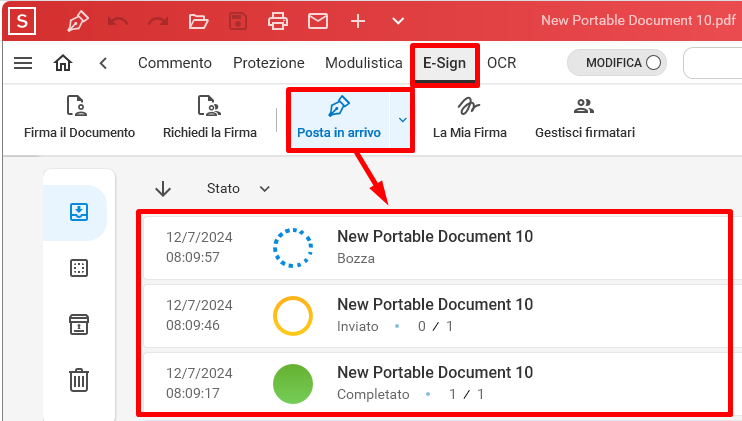Open Gestisci firmatari
Viewport: 742px width, 421px height.
click(x=585, y=117)
